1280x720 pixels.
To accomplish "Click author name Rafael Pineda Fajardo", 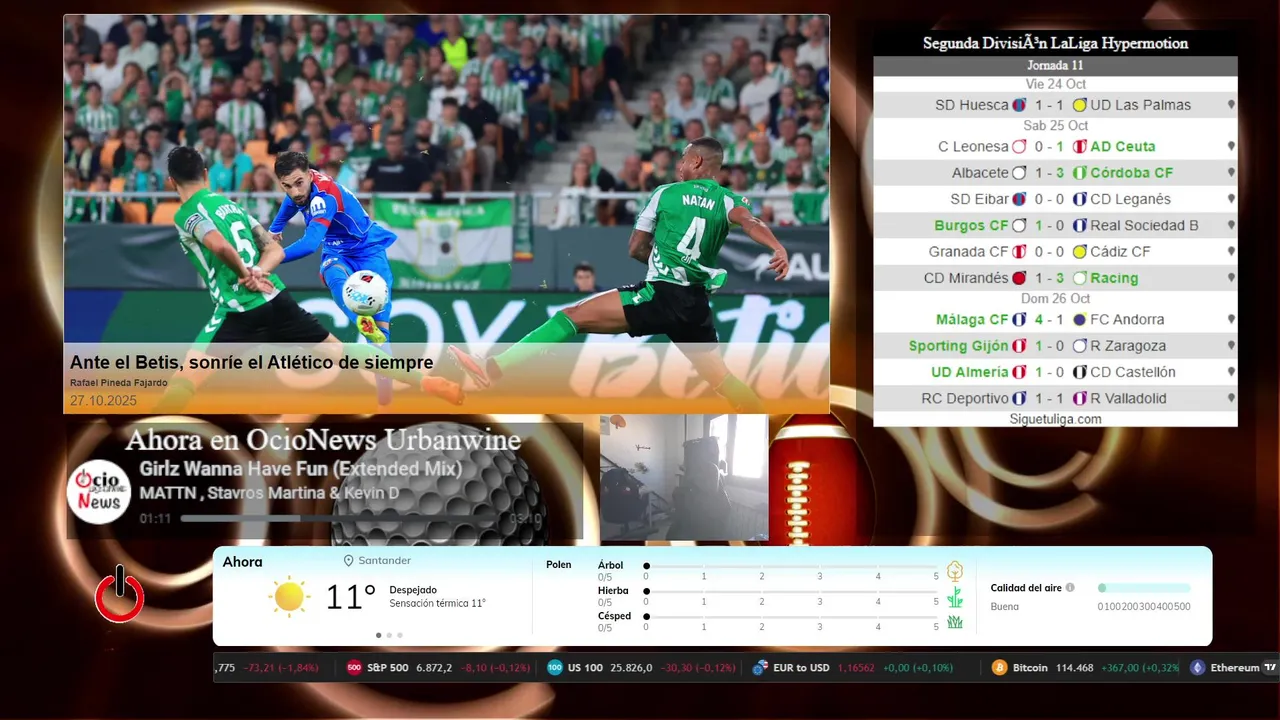I will click(119, 383).
